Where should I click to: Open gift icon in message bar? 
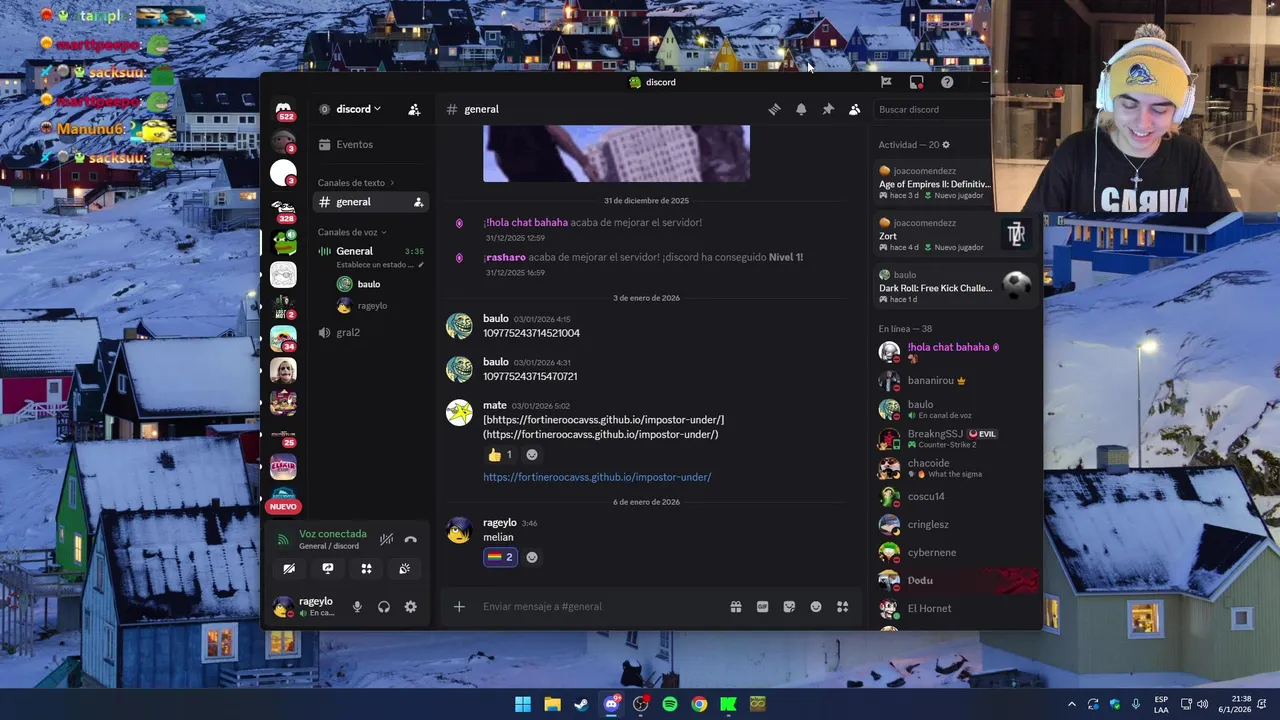pos(736,606)
